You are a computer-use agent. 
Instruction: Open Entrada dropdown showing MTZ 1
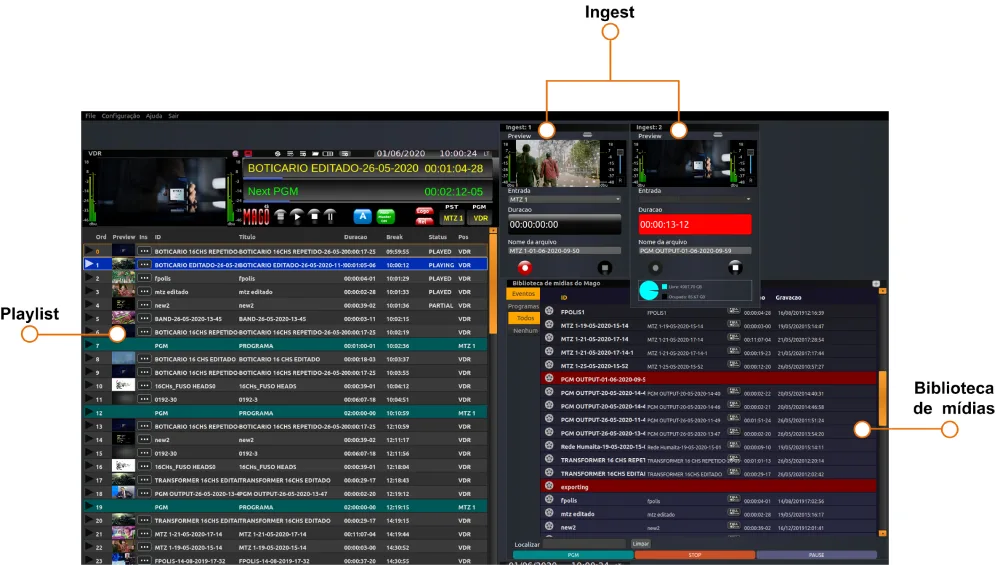564,200
